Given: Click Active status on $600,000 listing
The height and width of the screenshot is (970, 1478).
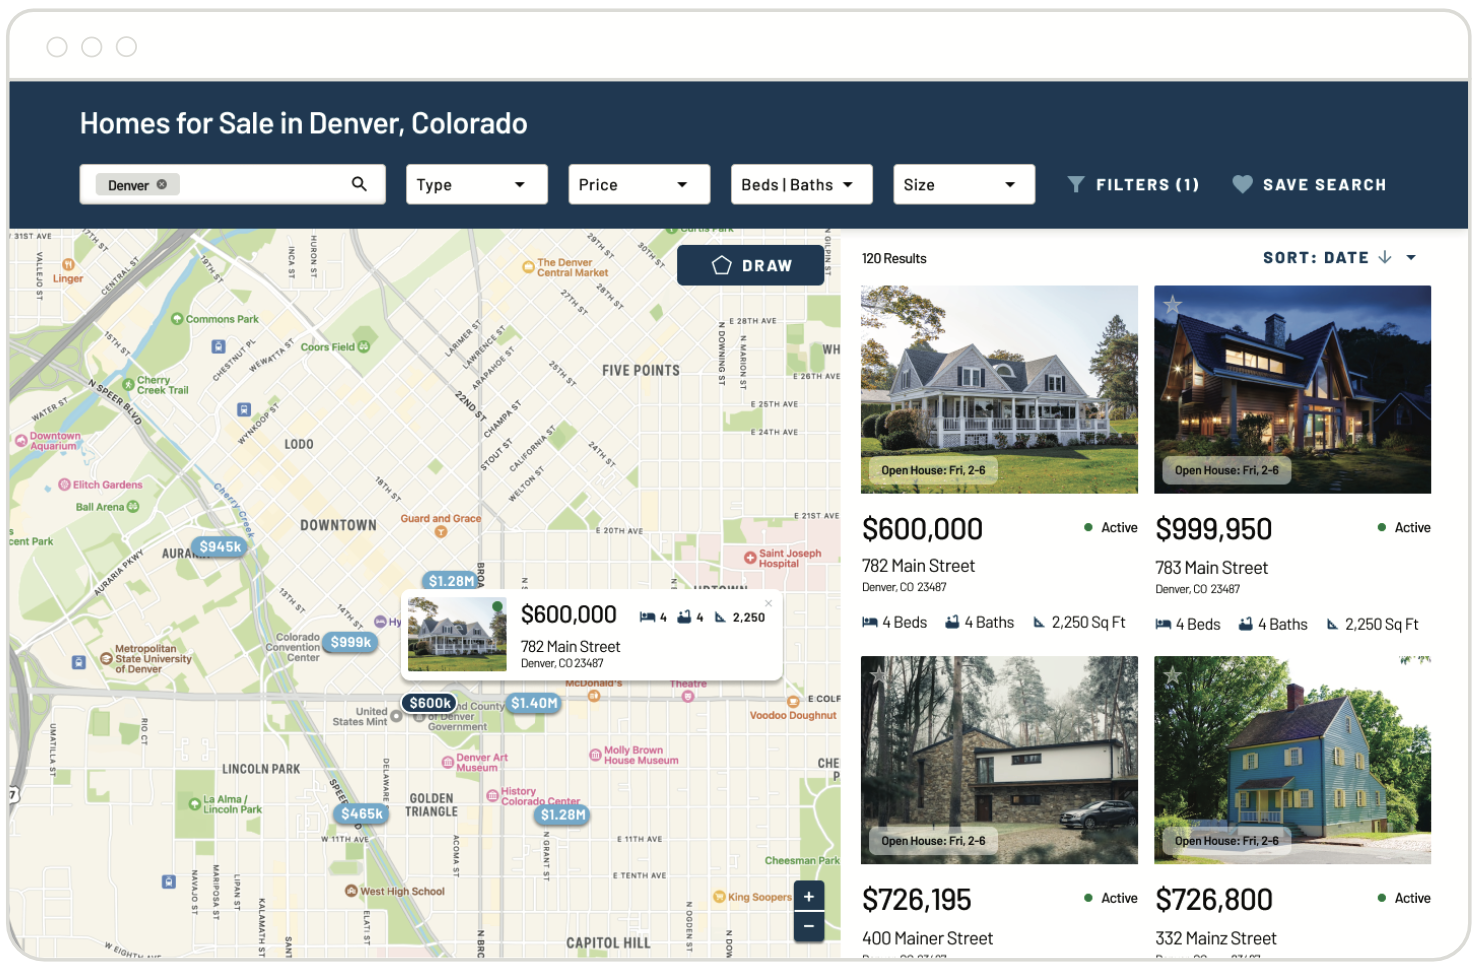Looking at the screenshot, I should (1111, 527).
